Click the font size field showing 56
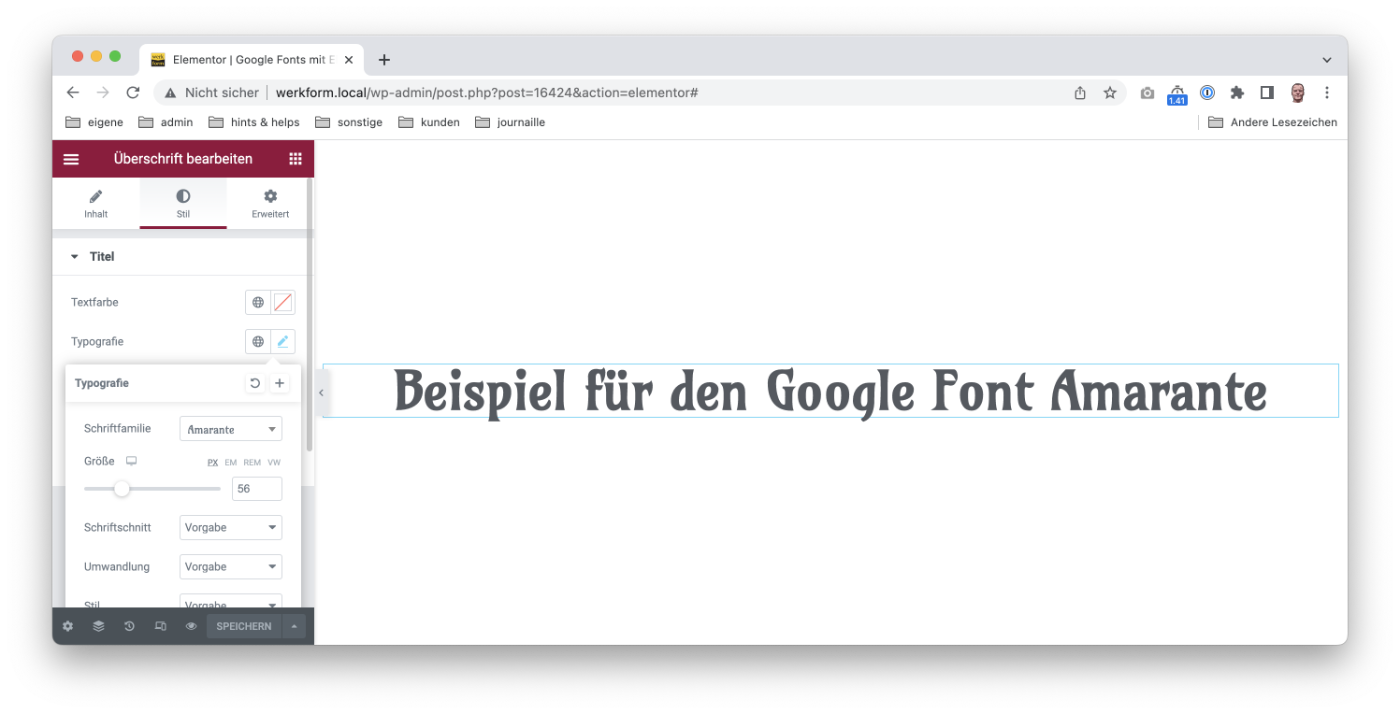Screen dimensions: 1400x714 [257, 489]
